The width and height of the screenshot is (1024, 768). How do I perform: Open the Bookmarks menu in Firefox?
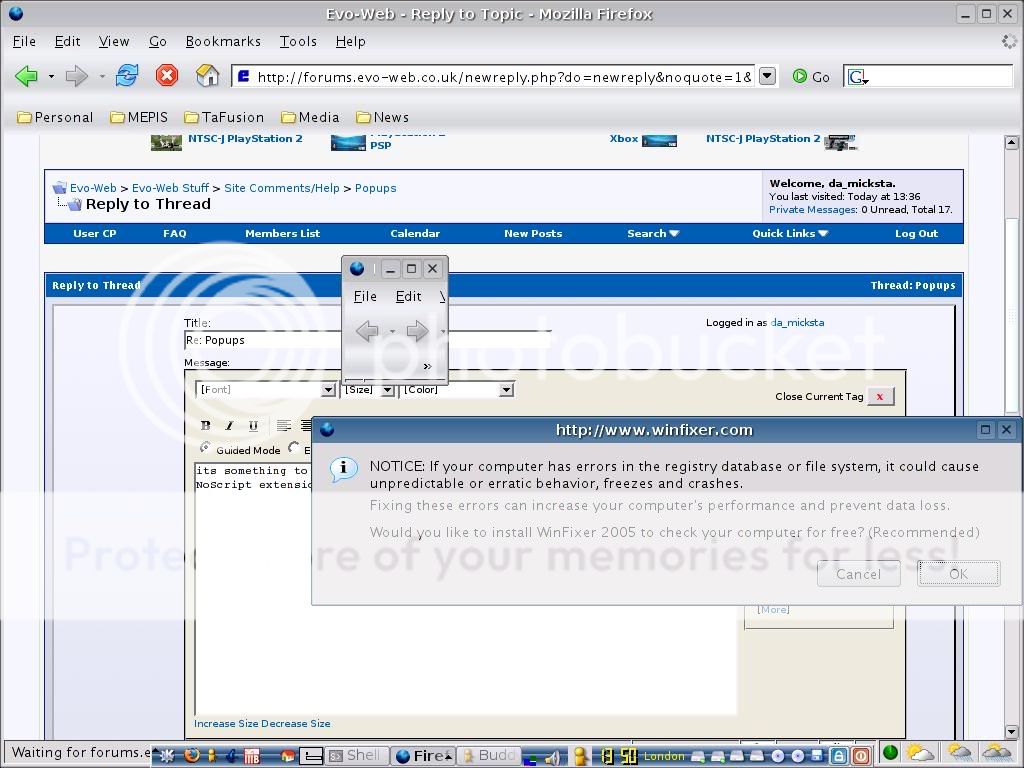tap(223, 41)
